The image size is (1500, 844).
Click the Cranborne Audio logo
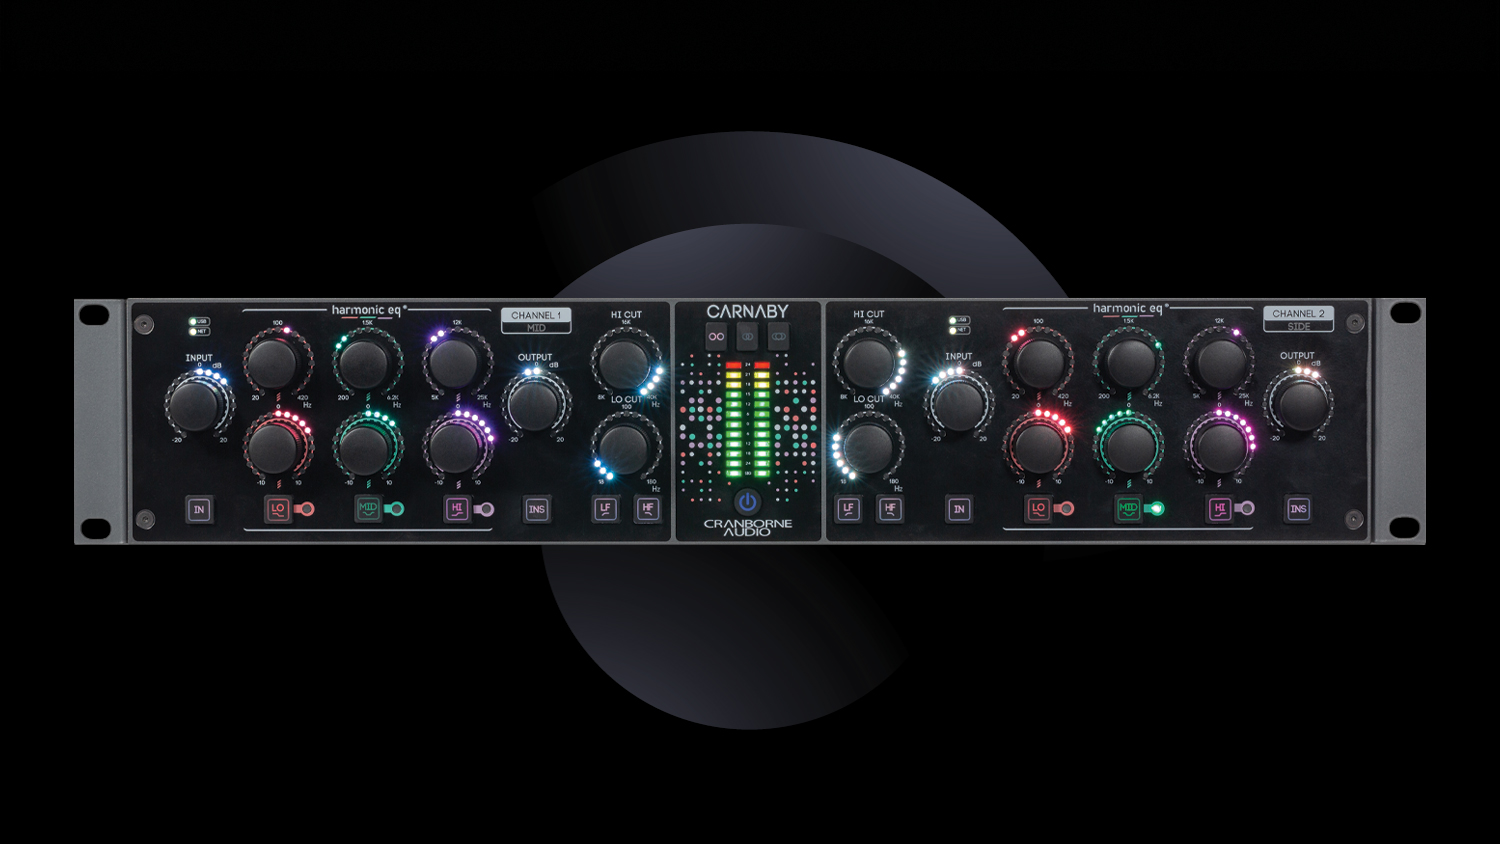(747, 527)
